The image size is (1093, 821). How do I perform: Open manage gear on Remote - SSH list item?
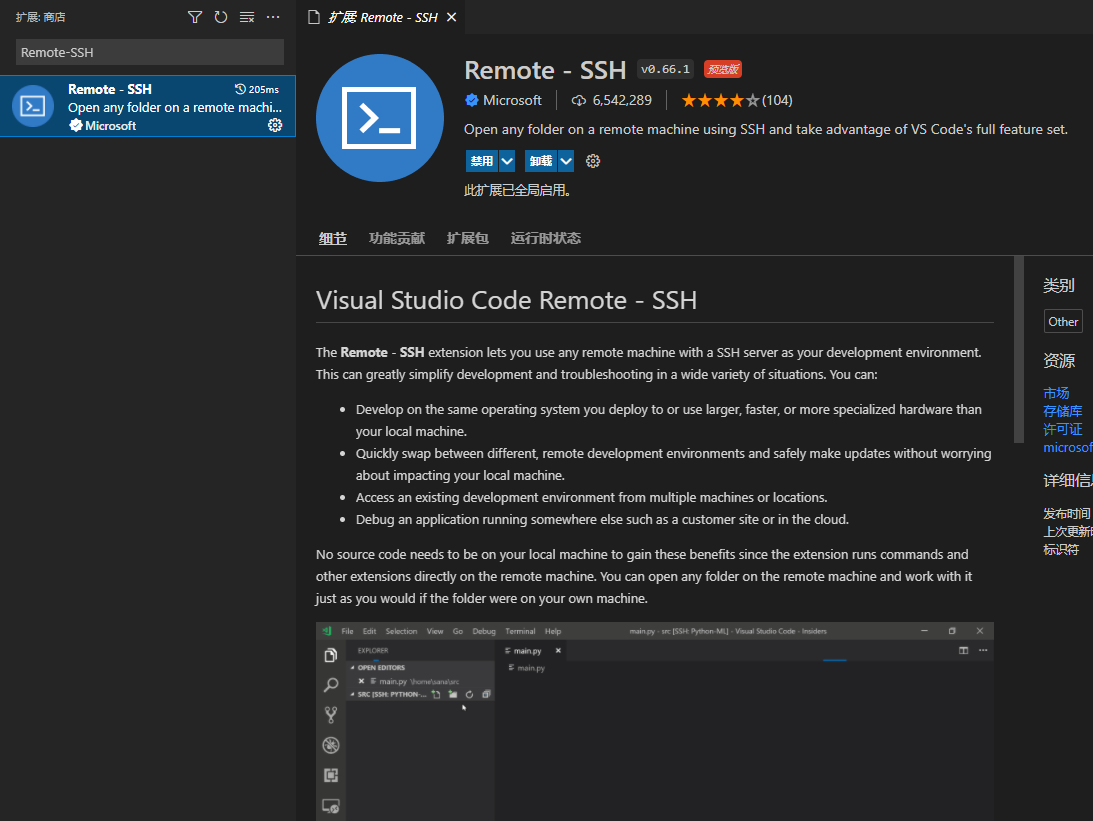(275, 125)
